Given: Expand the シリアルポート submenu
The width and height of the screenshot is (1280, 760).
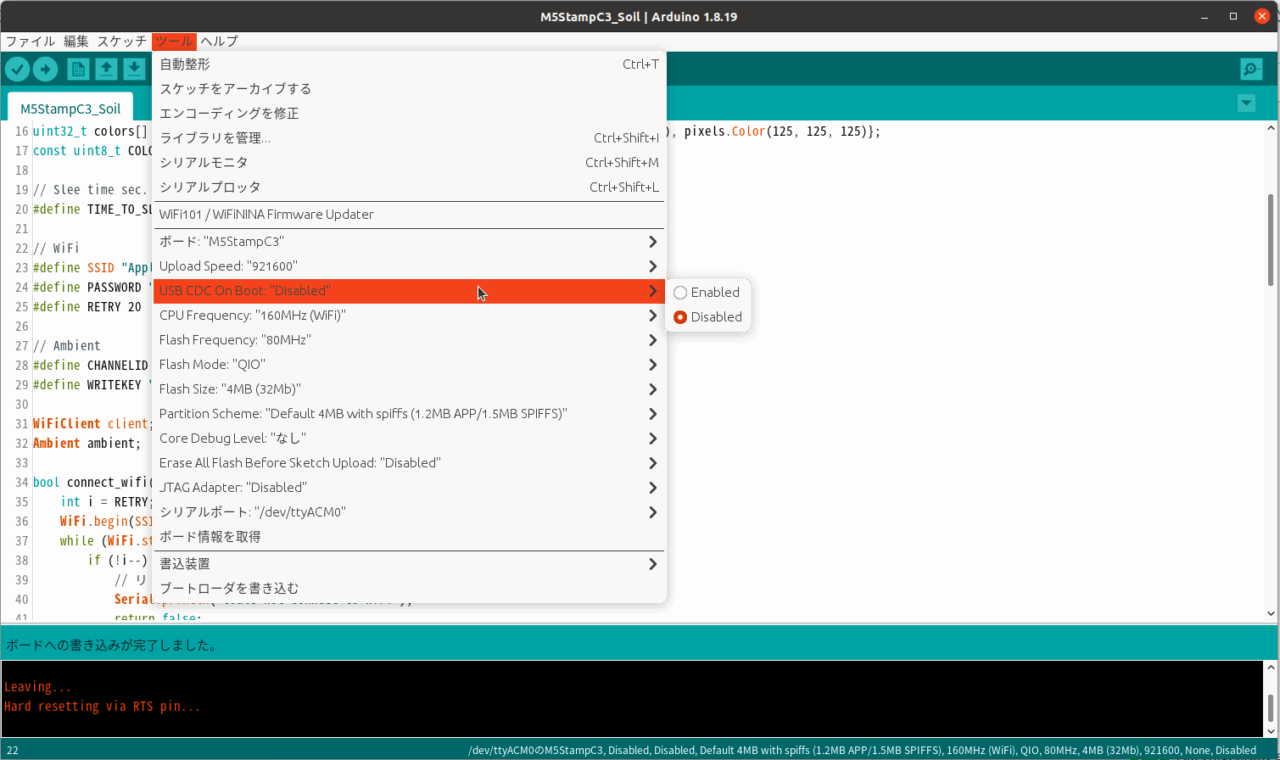Looking at the screenshot, I should point(409,512).
